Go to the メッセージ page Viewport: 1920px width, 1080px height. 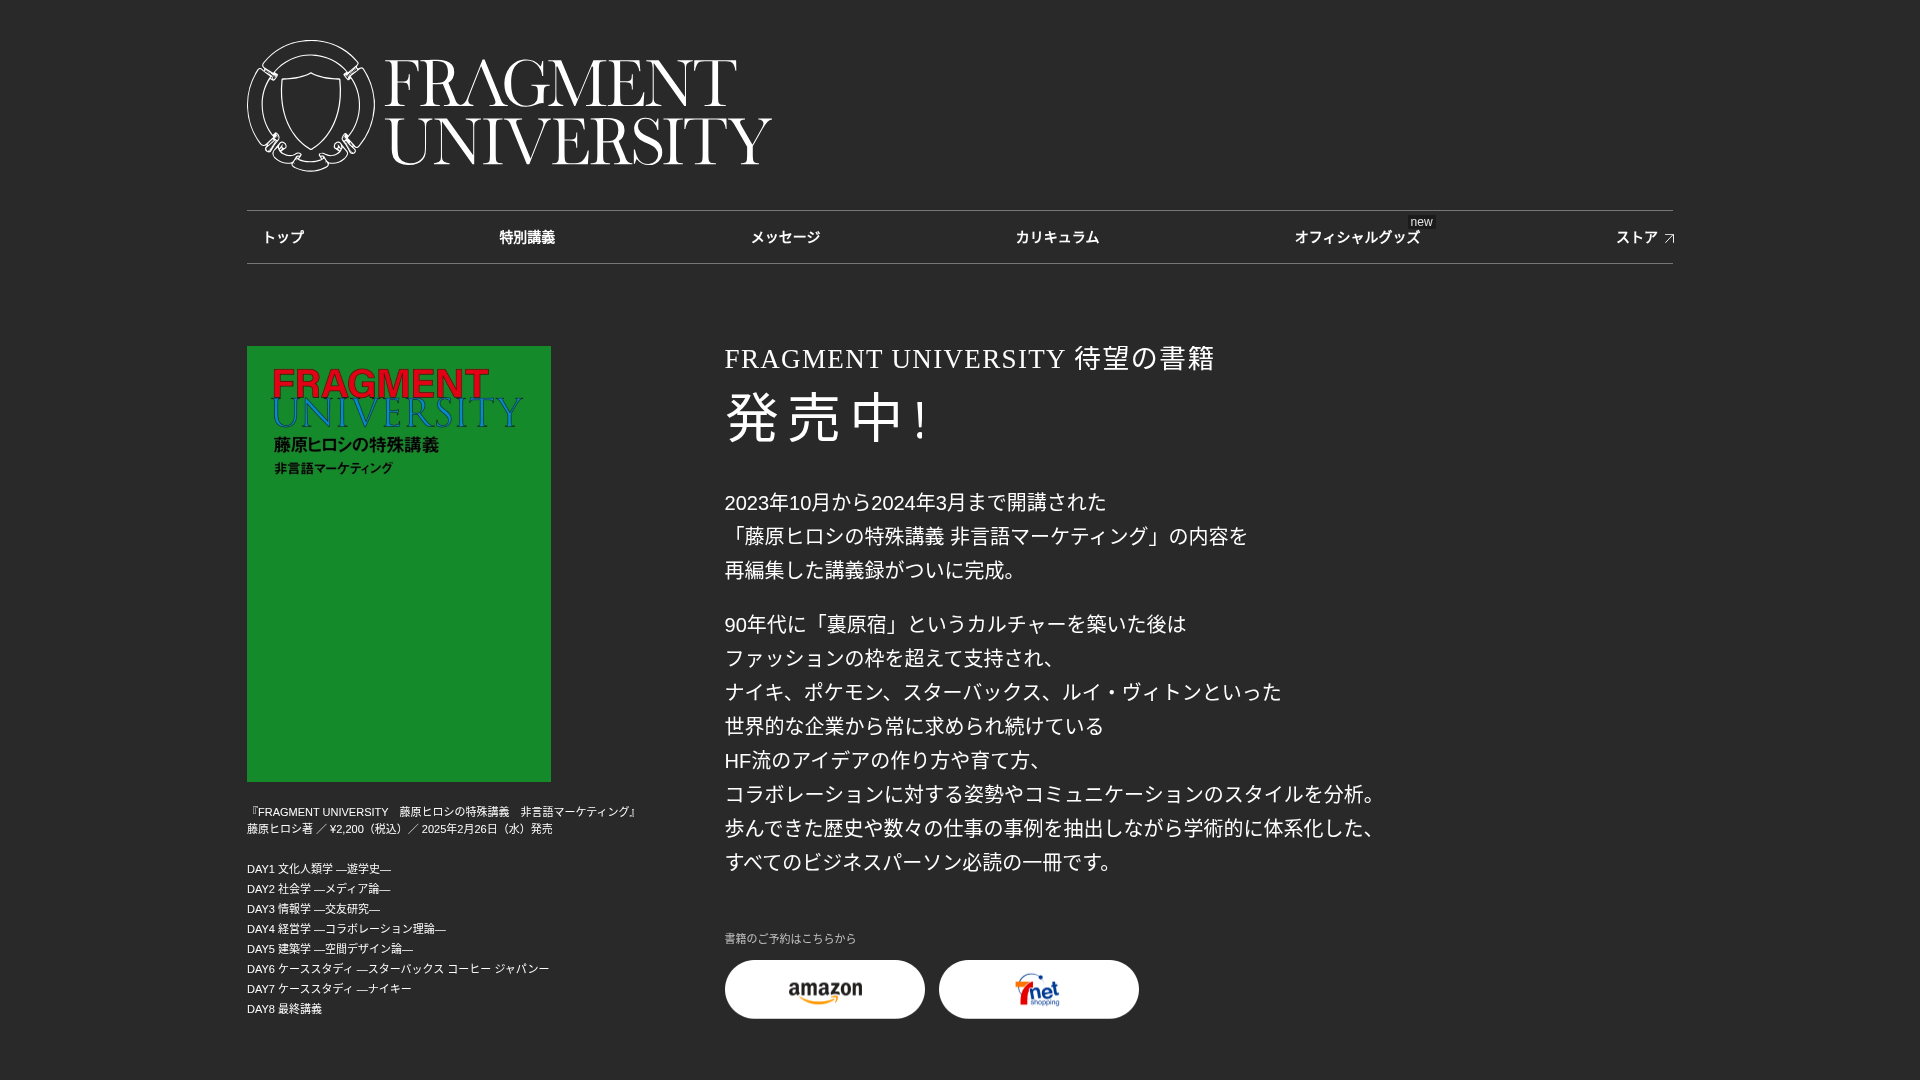coord(785,237)
